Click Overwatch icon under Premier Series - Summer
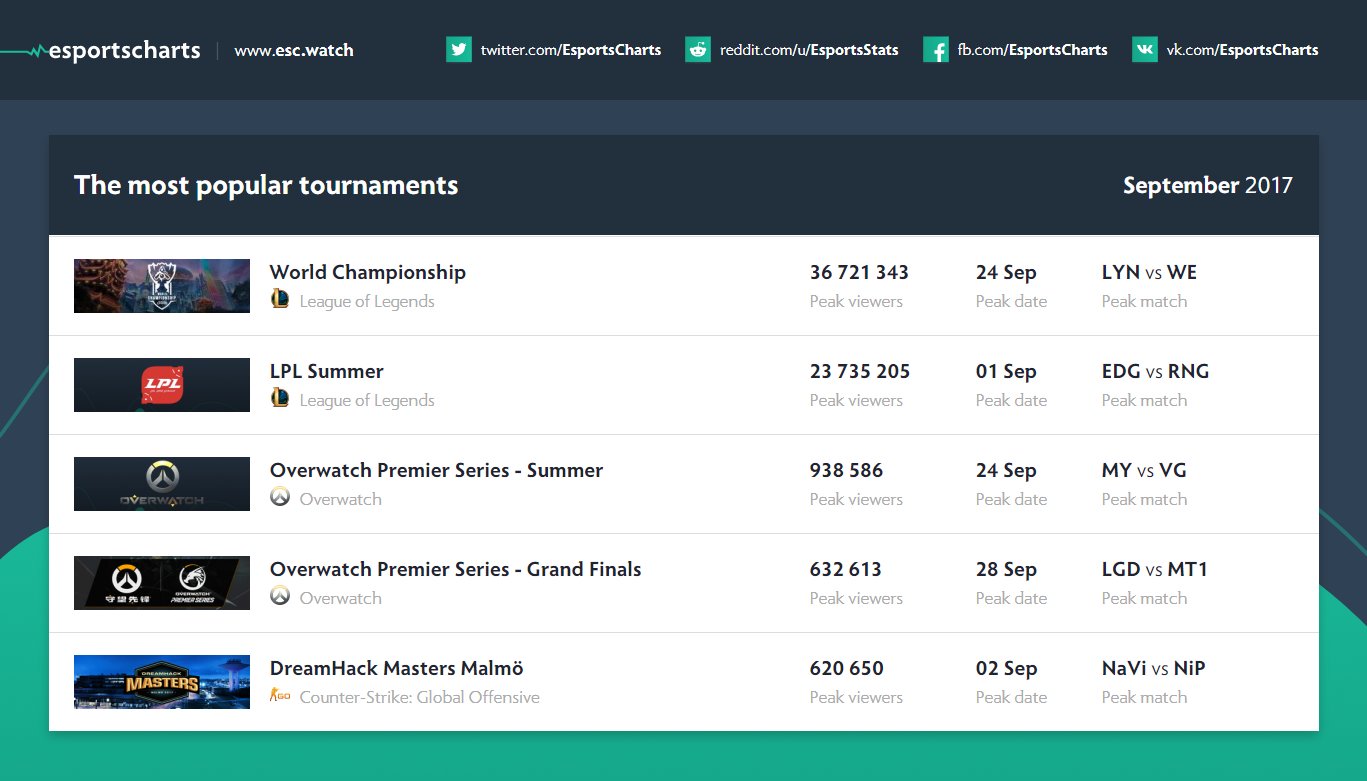Viewport: 1367px width, 781px height. coord(280,497)
